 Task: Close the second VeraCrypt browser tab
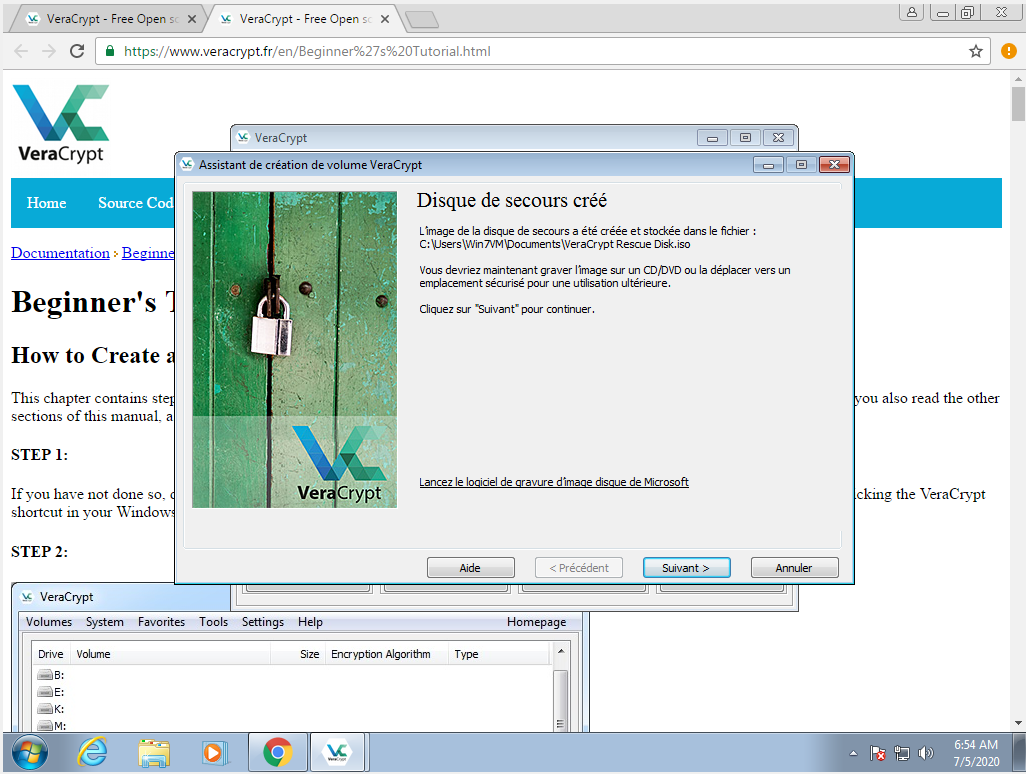[385, 19]
